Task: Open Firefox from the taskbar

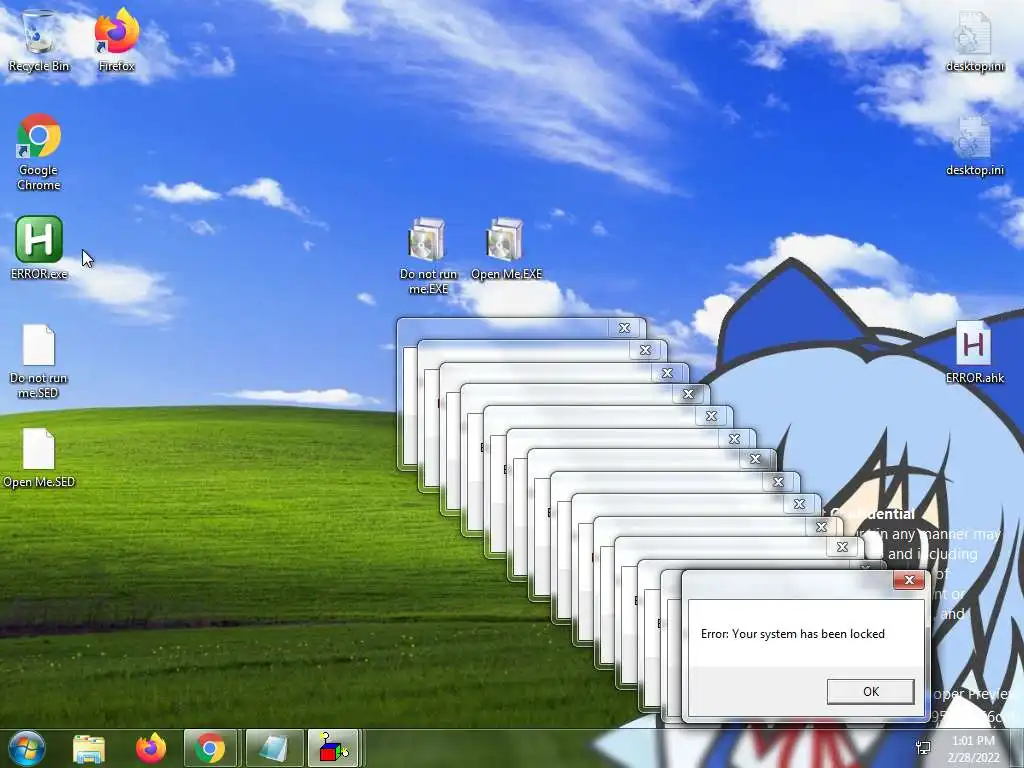Action: [151, 748]
